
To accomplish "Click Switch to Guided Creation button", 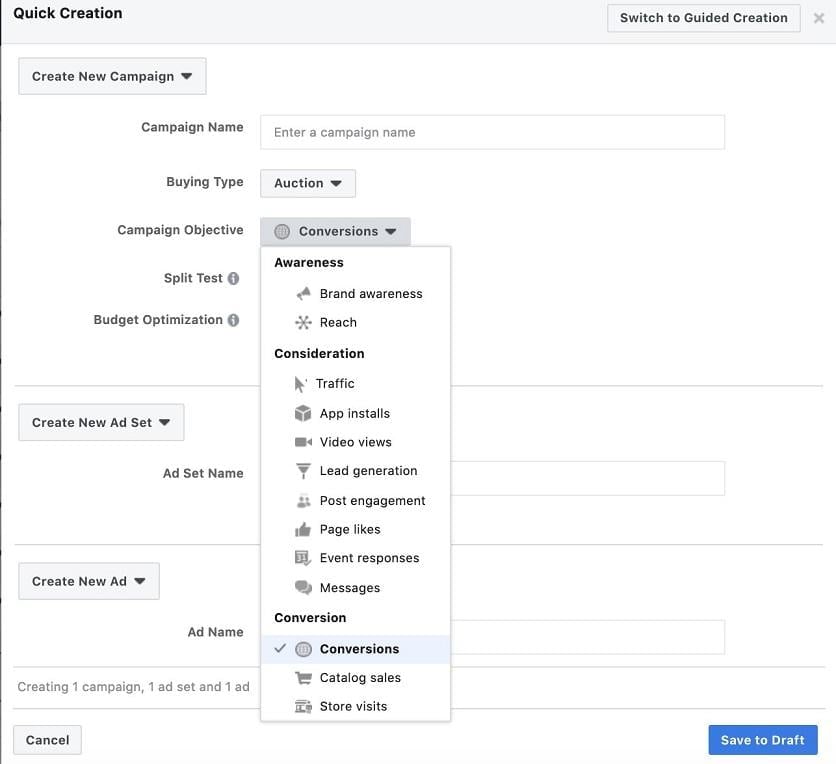I will 704,18.
